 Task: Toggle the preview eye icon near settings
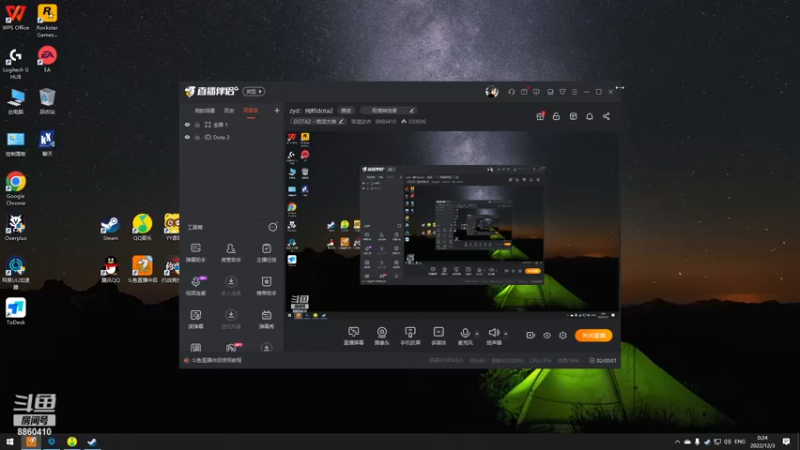point(547,335)
